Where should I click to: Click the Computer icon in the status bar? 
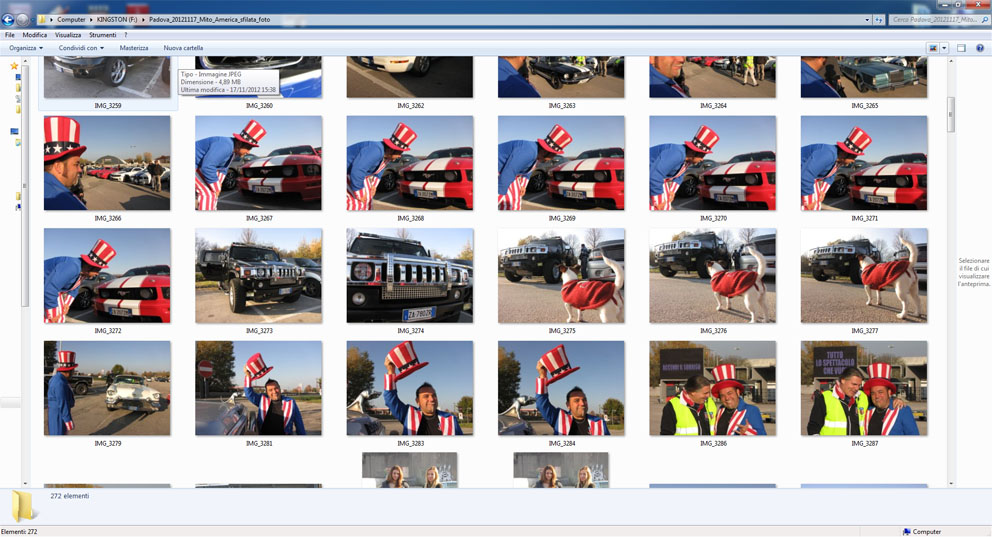tap(907, 532)
